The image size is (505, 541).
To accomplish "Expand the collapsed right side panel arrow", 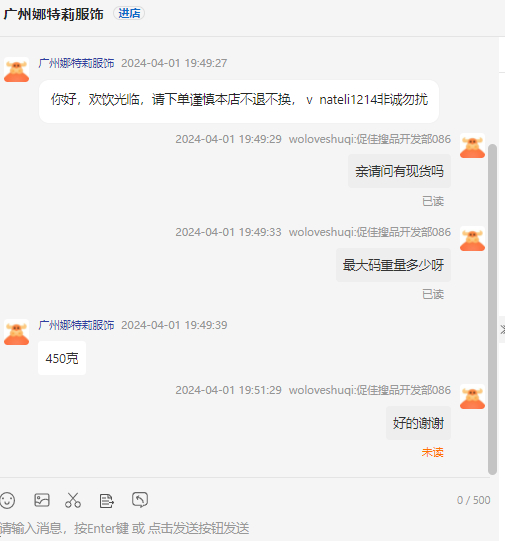I will [x=502, y=329].
